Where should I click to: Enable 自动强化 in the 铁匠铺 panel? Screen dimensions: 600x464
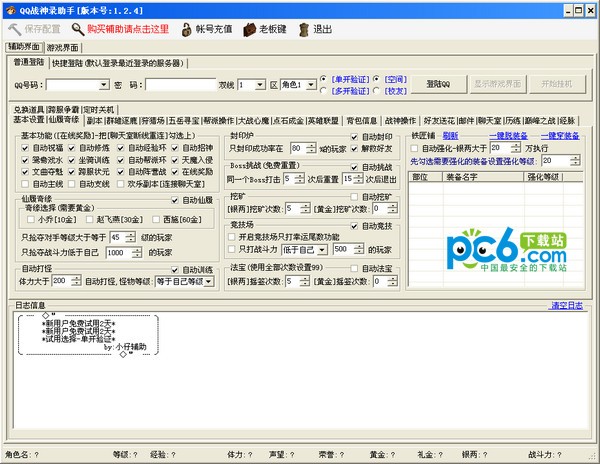click(414, 148)
